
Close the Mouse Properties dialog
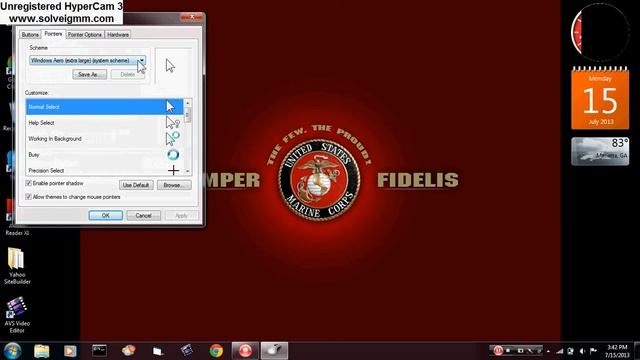pos(191,17)
